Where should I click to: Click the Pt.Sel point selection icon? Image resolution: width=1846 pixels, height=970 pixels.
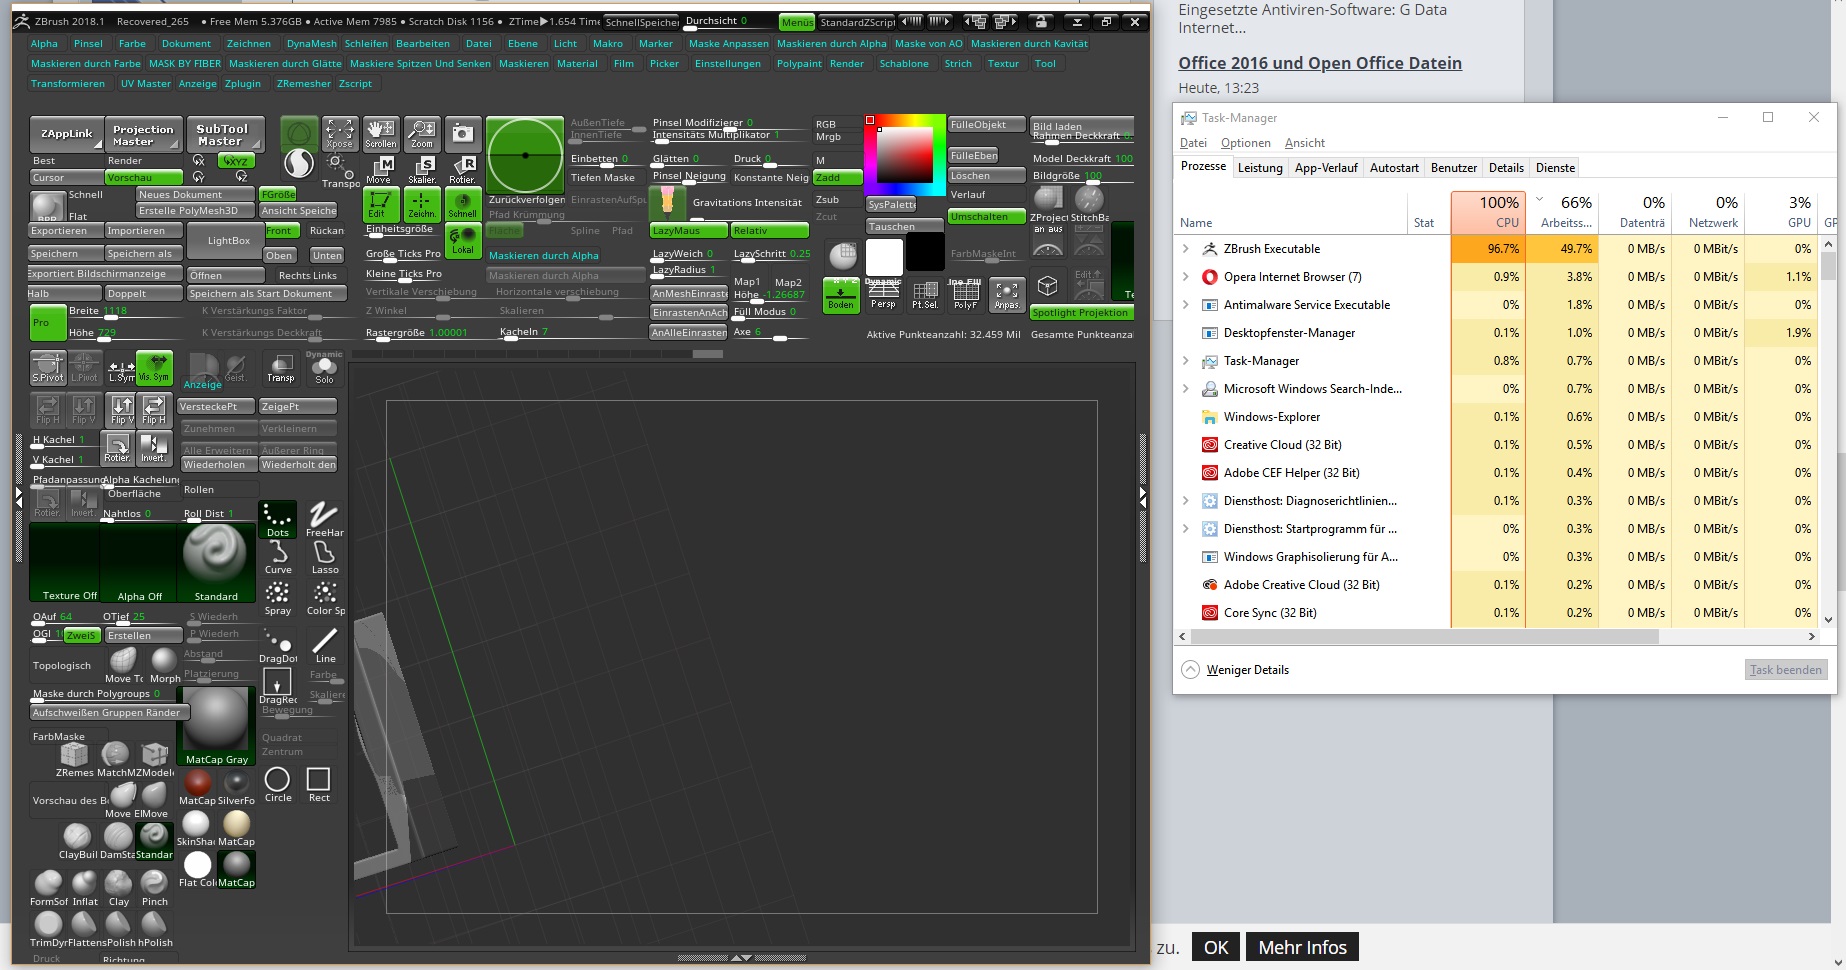pyautogui.click(x=924, y=294)
